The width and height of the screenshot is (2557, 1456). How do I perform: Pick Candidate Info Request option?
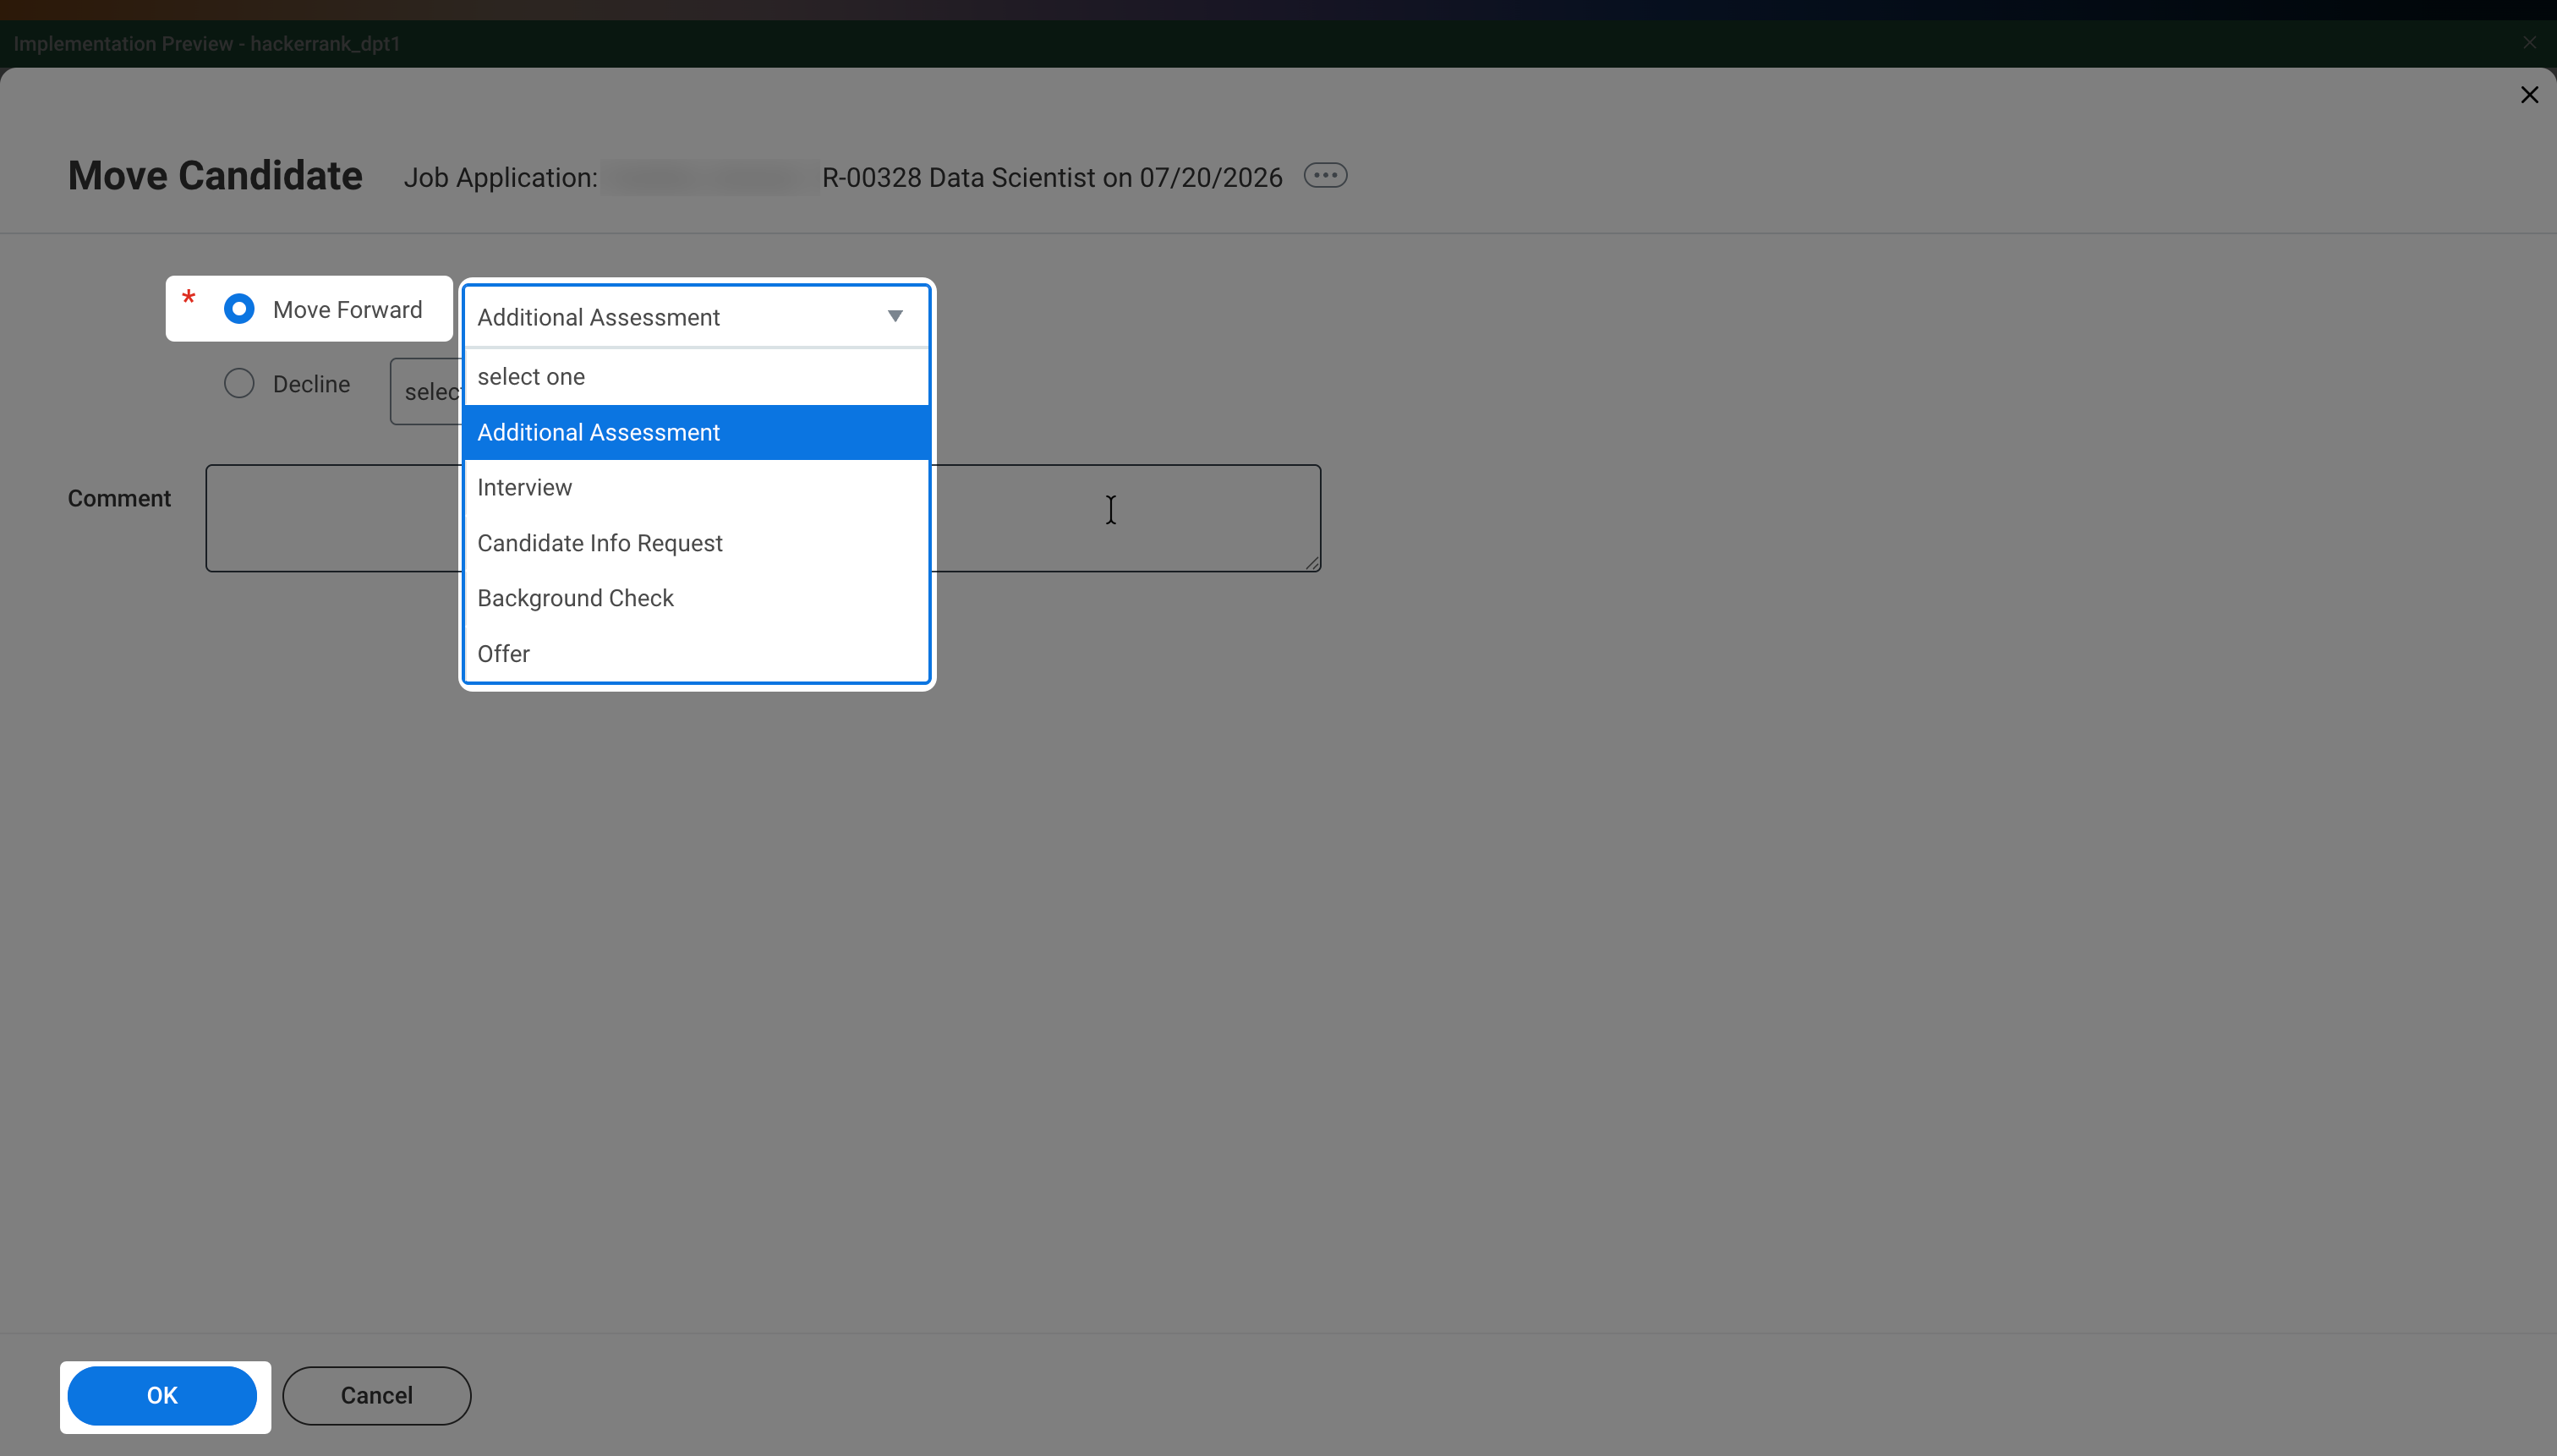tap(697, 543)
